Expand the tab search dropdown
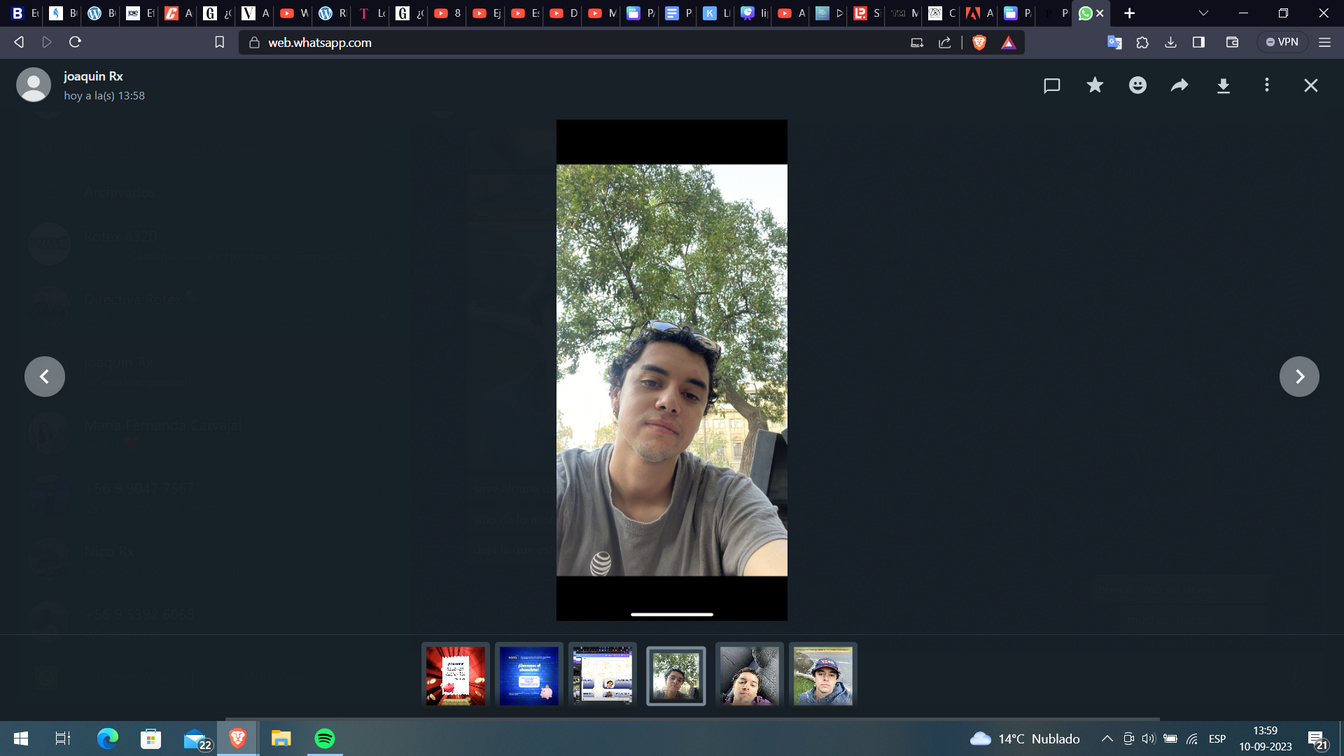This screenshot has width=1344, height=756. pos(1203,13)
